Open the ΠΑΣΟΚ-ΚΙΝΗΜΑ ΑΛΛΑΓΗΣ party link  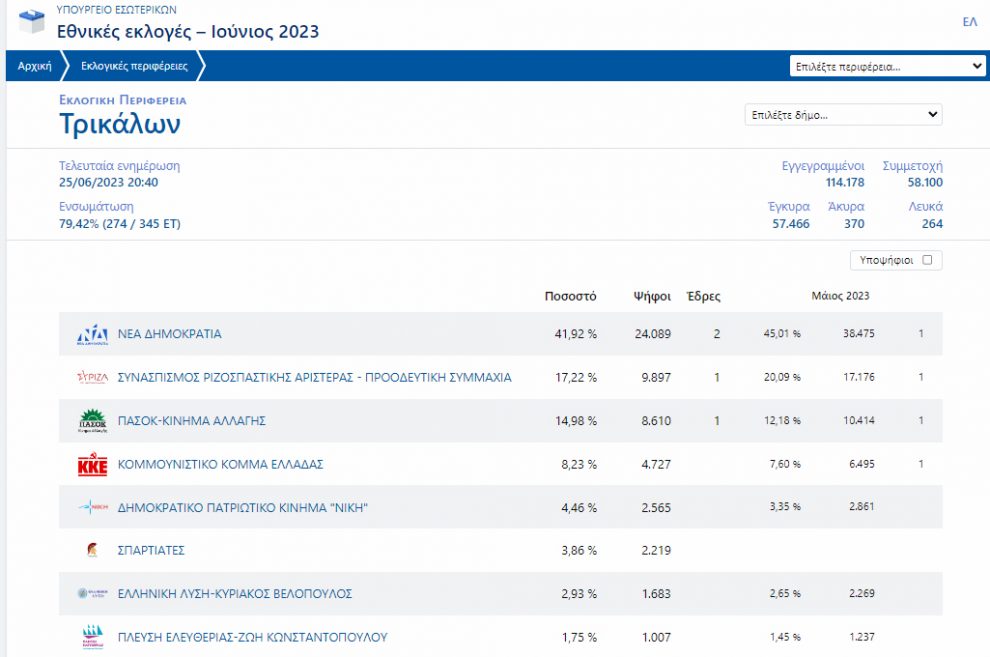tap(192, 421)
